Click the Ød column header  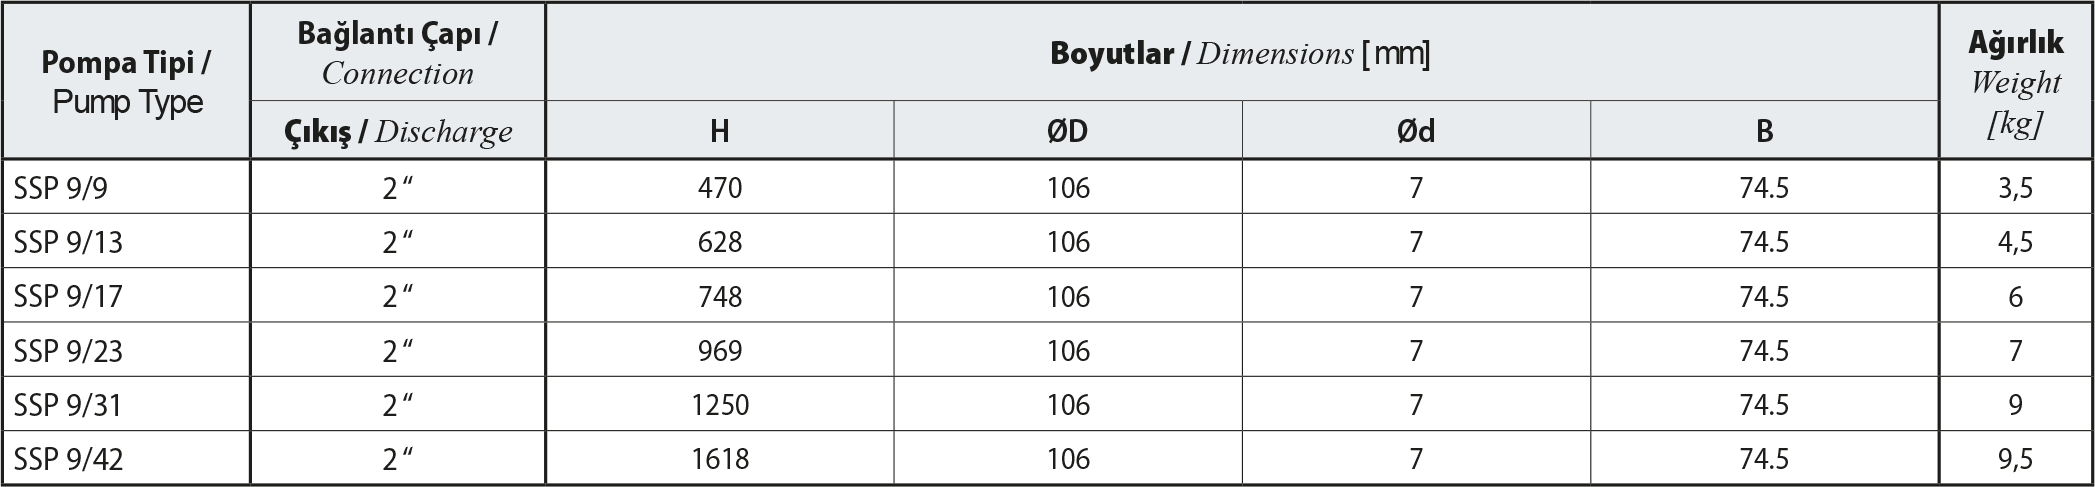coord(1415,130)
